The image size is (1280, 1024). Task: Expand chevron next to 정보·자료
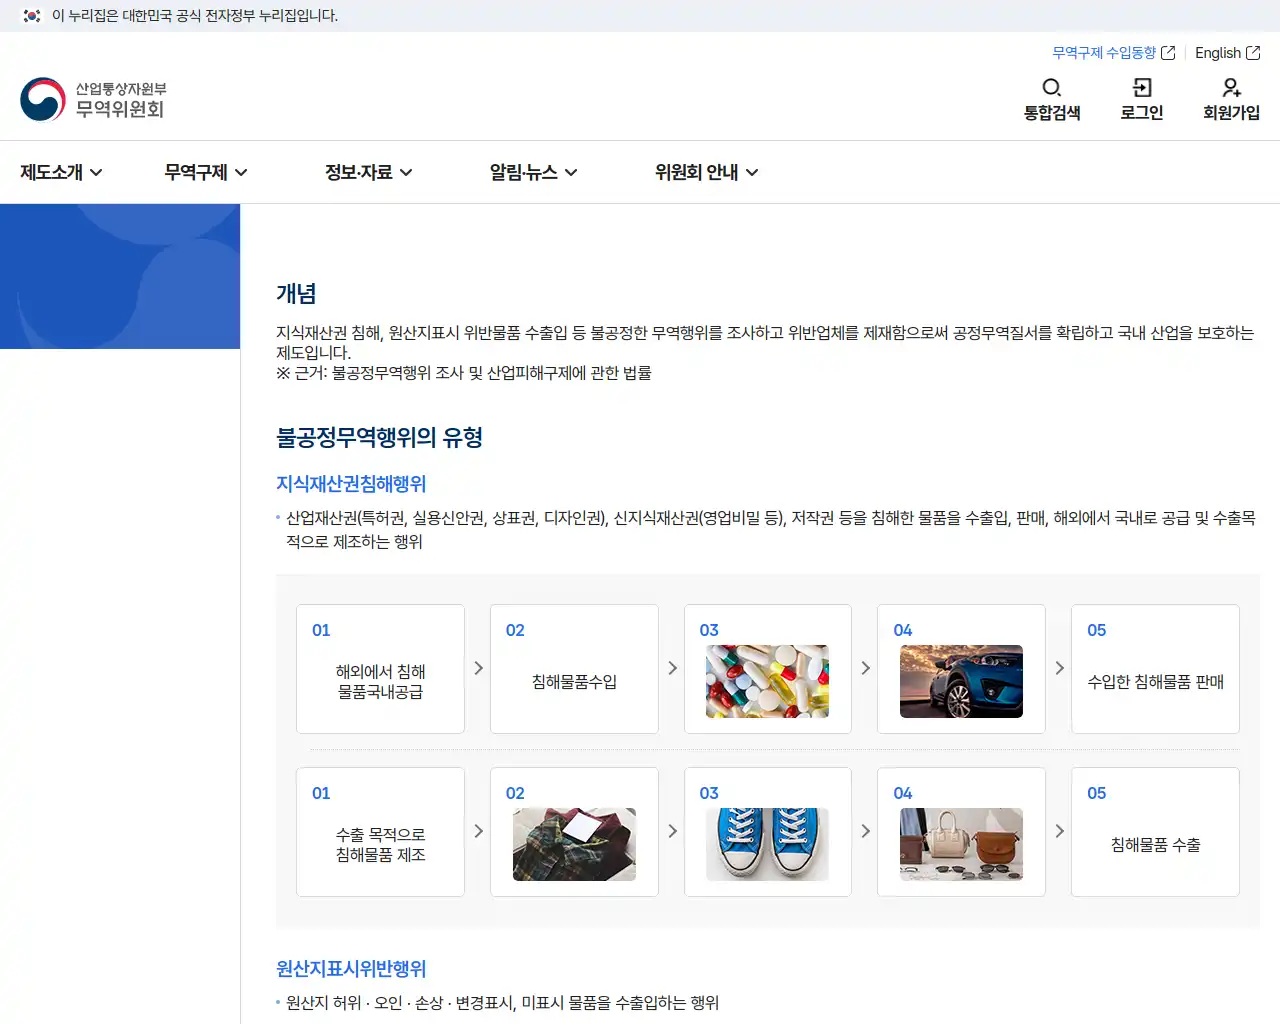pos(406,172)
